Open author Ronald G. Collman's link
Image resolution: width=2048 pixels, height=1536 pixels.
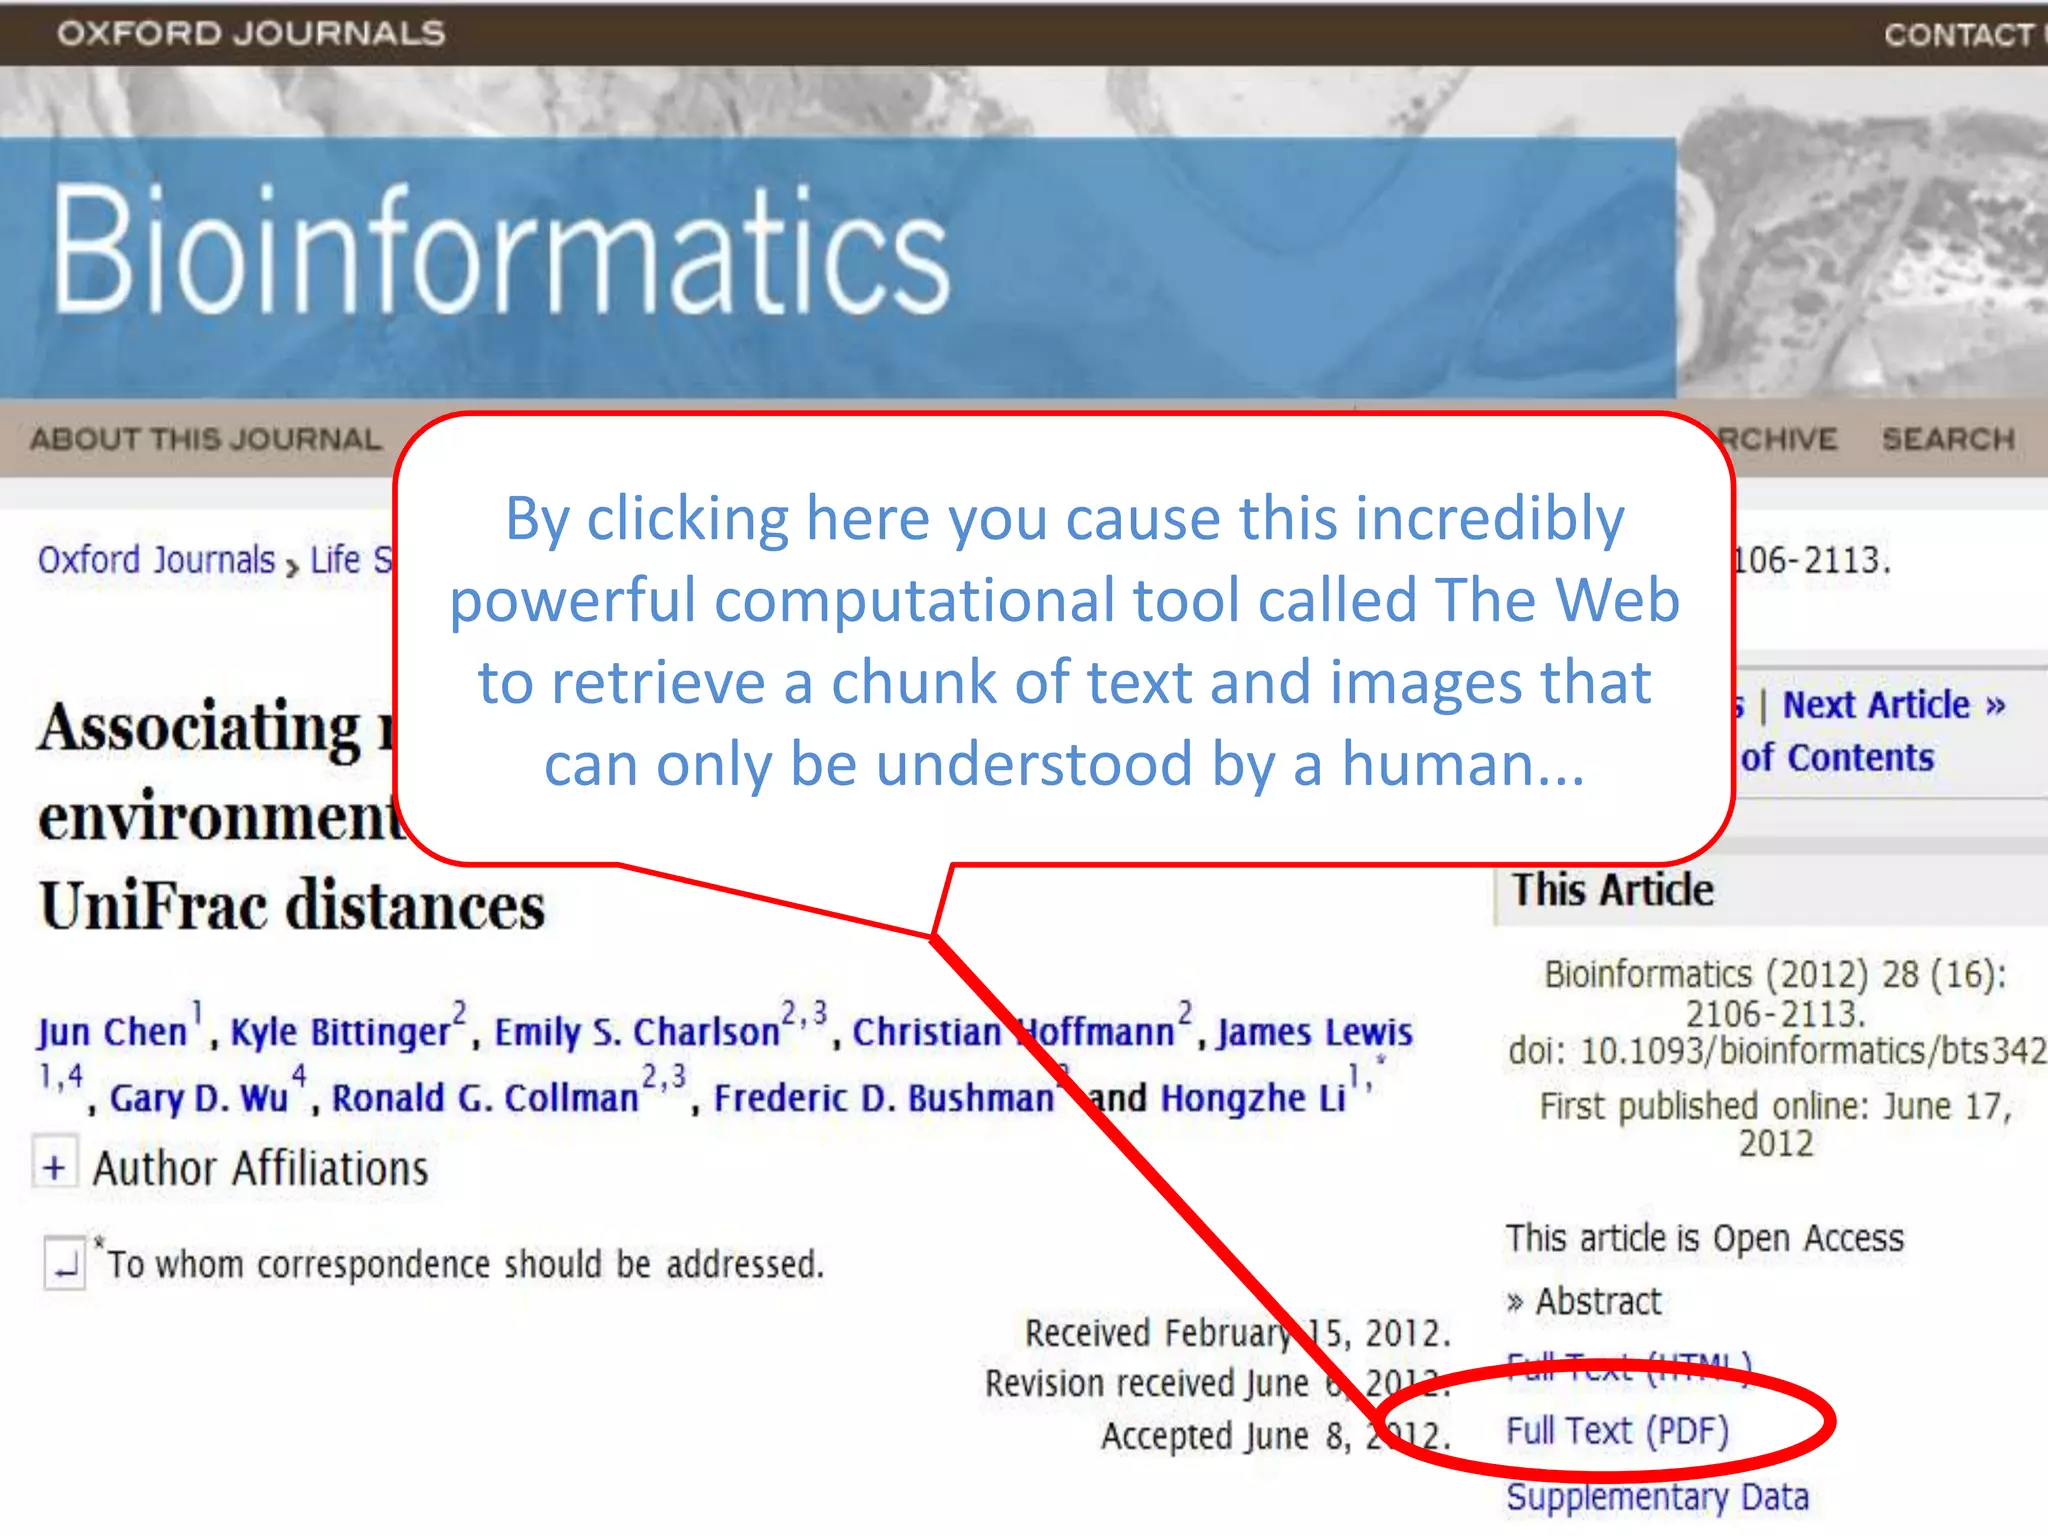(485, 1098)
